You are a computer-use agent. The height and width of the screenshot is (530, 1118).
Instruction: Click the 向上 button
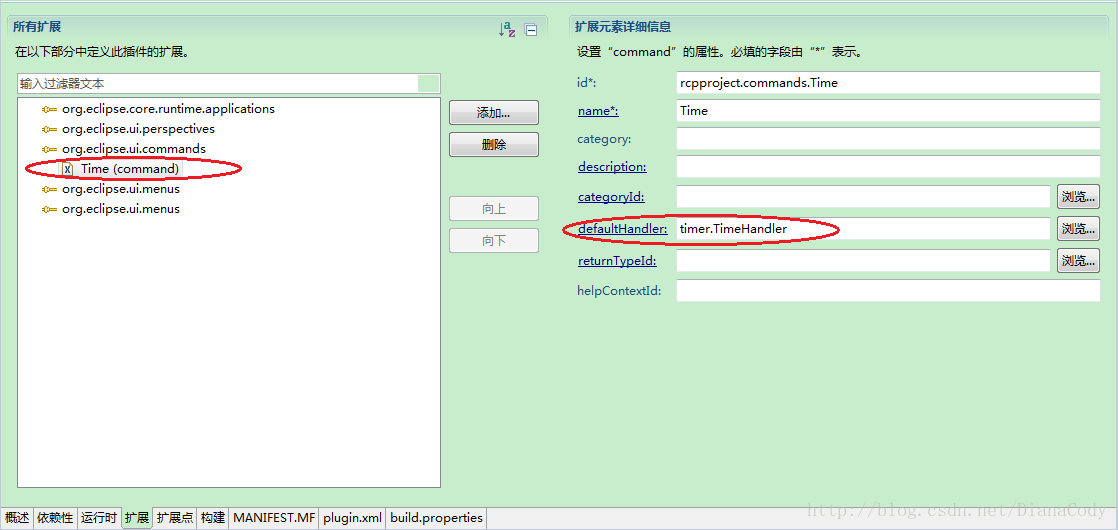pyautogui.click(x=493, y=209)
